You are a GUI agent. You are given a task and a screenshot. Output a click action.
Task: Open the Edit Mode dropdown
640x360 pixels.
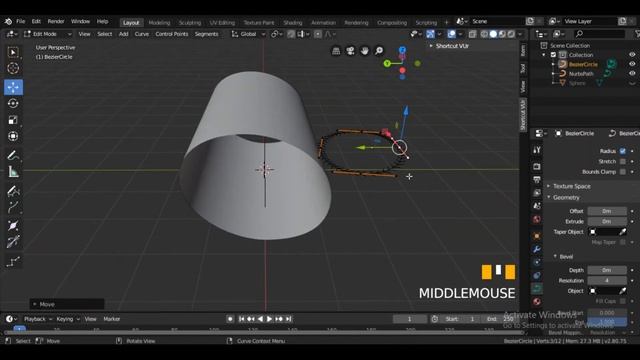[48, 34]
